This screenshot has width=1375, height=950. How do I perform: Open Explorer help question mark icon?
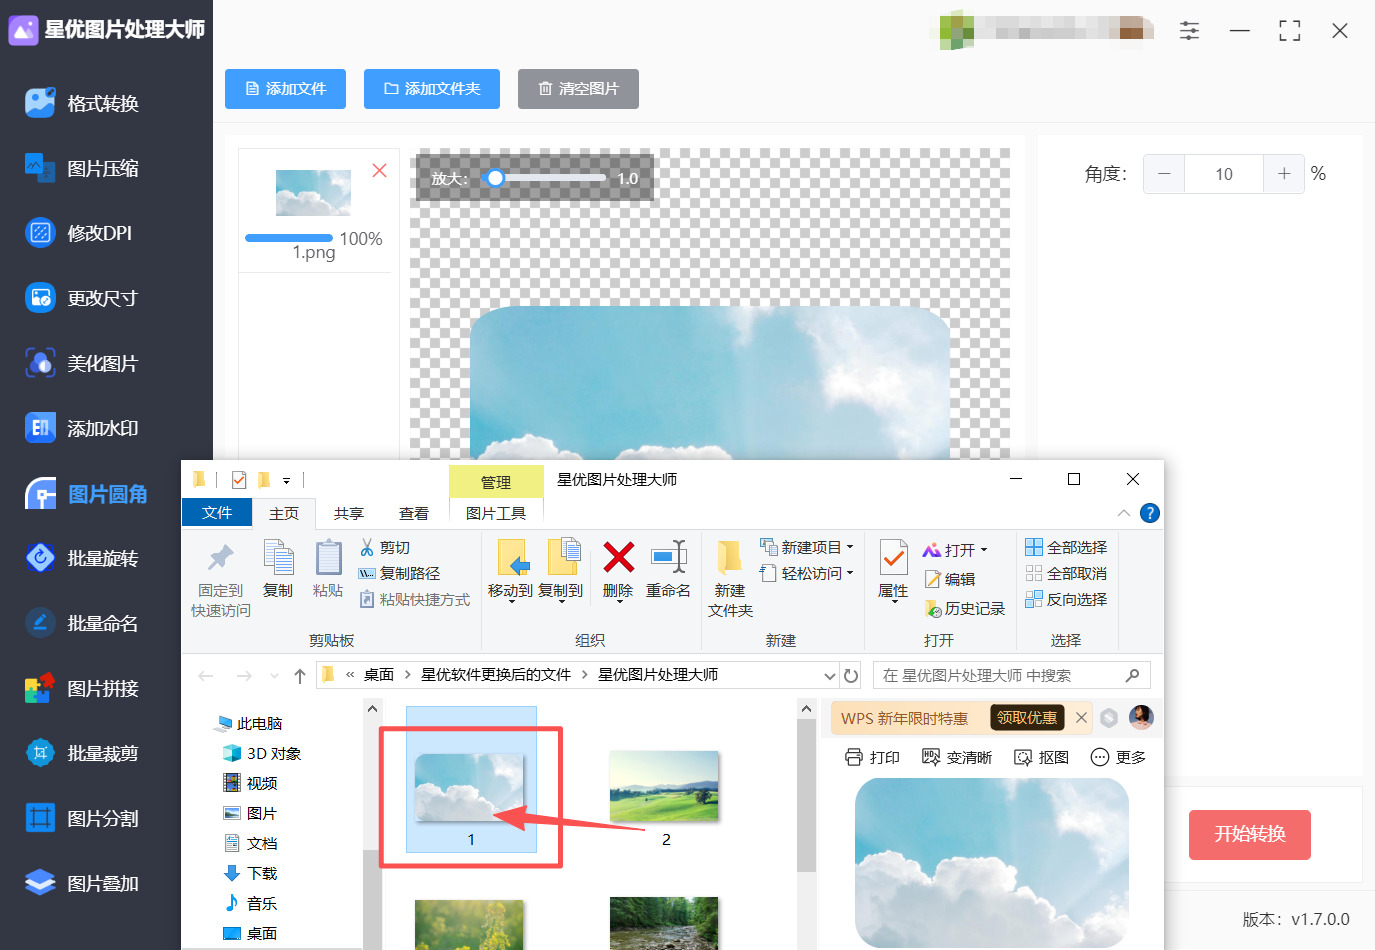pos(1150,513)
